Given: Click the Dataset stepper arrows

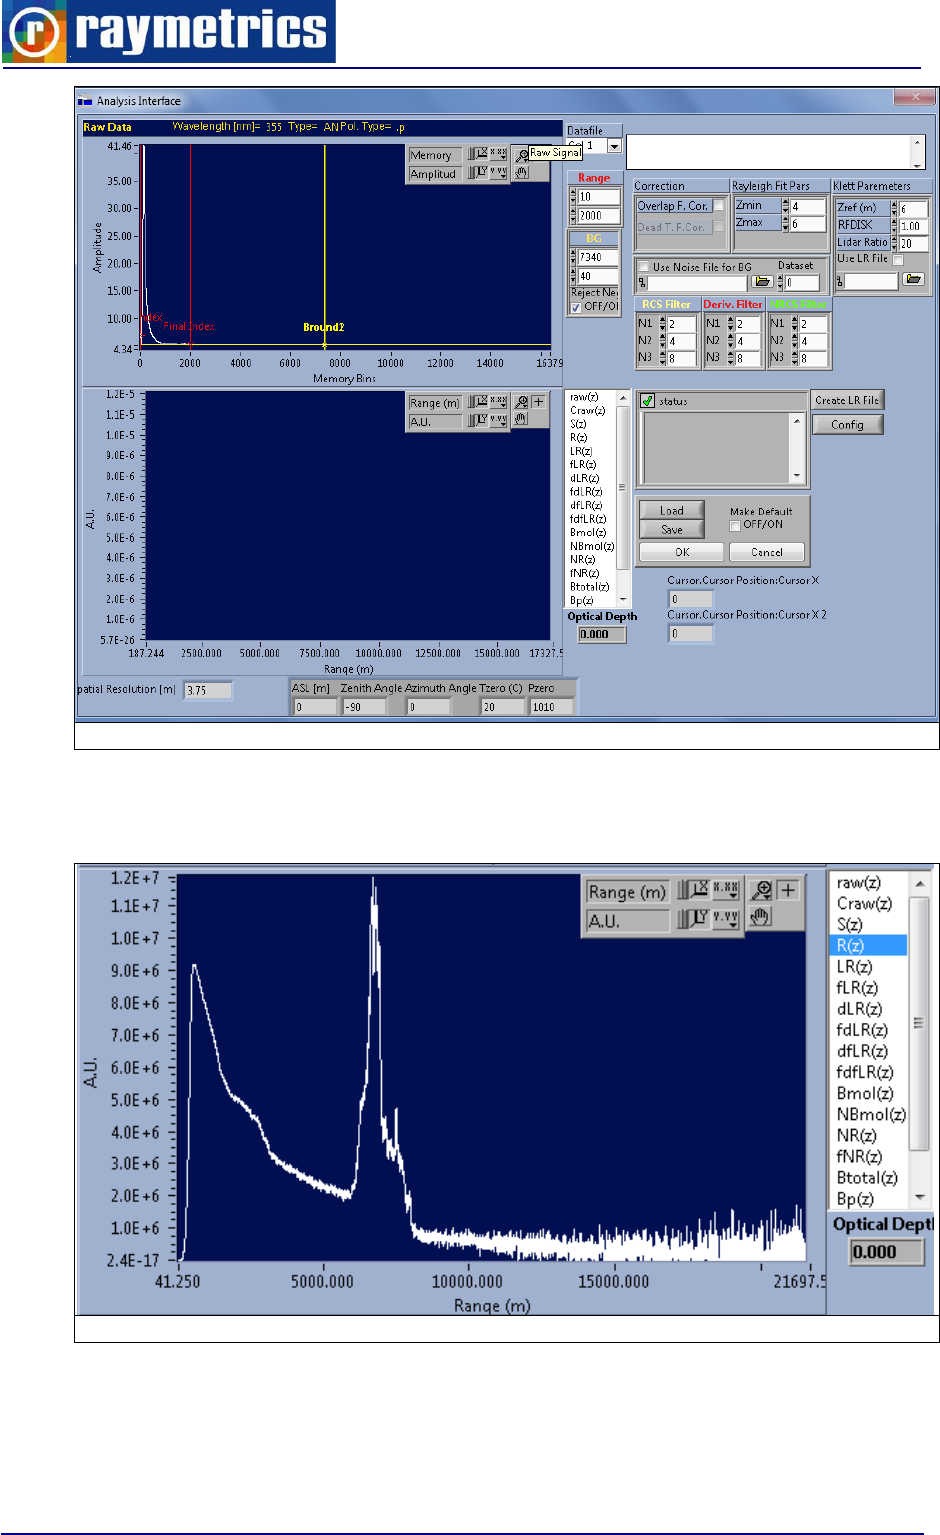Looking at the screenshot, I should tap(780, 282).
